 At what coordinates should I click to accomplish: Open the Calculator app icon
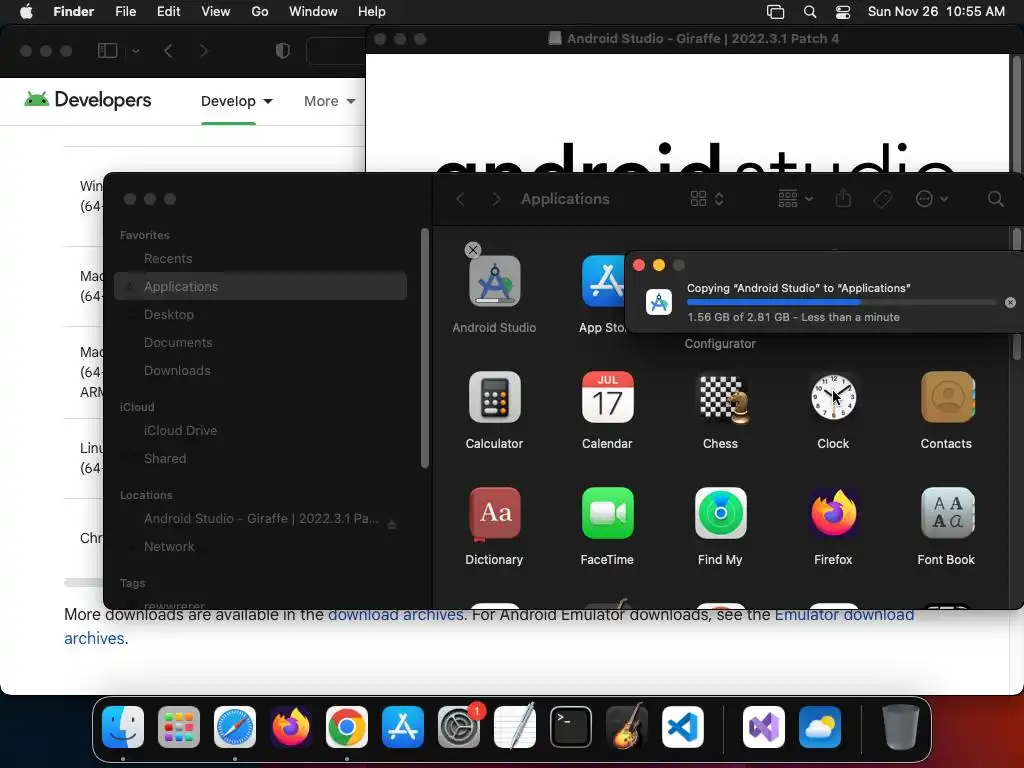tap(494, 397)
